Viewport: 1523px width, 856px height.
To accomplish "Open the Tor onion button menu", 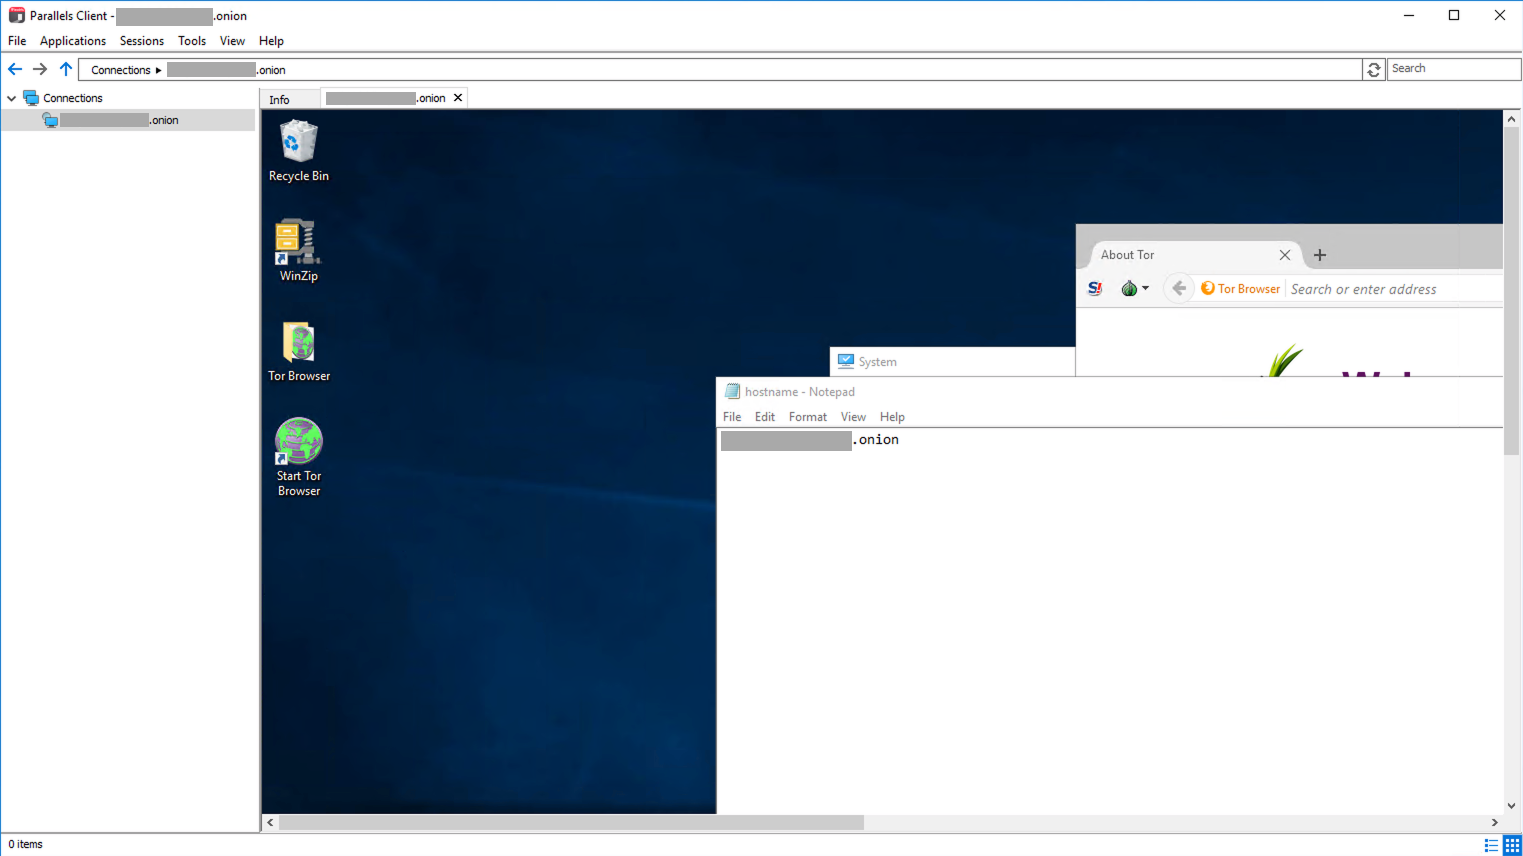I will pyautogui.click(x=1134, y=289).
